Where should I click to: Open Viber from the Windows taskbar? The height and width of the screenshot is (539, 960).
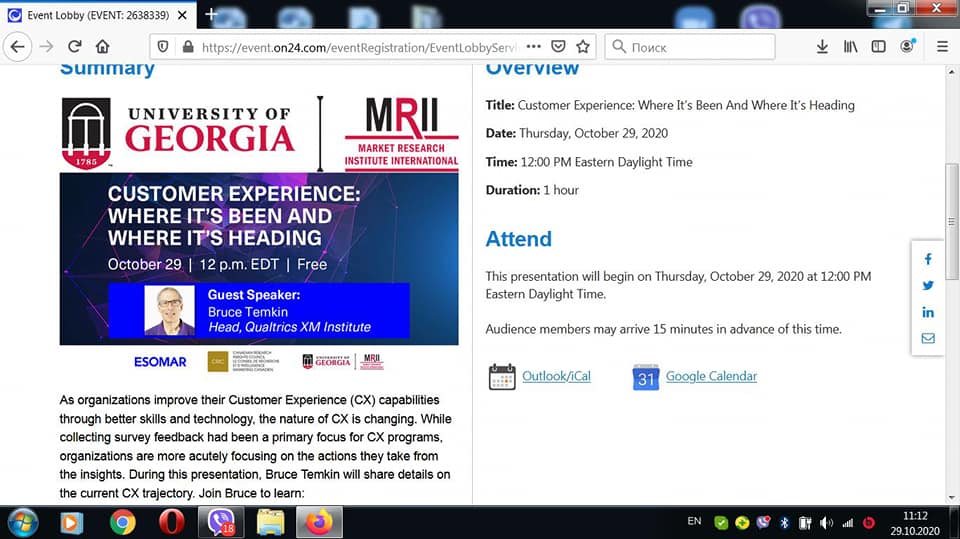click(220, 522)
